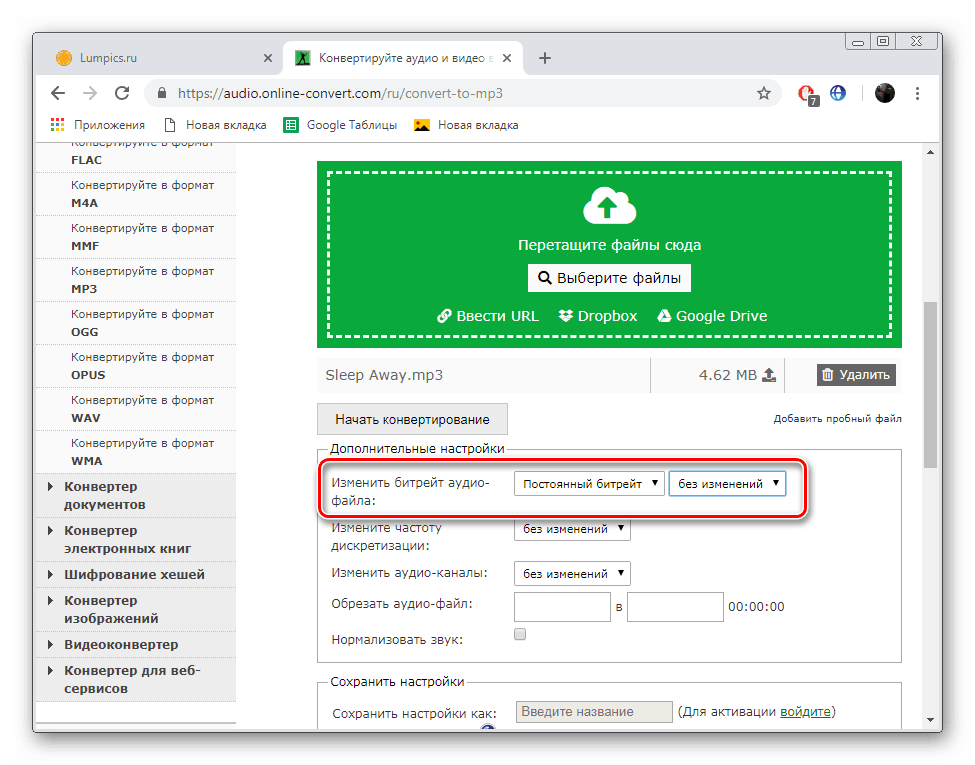Expand Конвертер электронных книг section
The height and width of the screenshot is (765, 975).
(136, 540)
